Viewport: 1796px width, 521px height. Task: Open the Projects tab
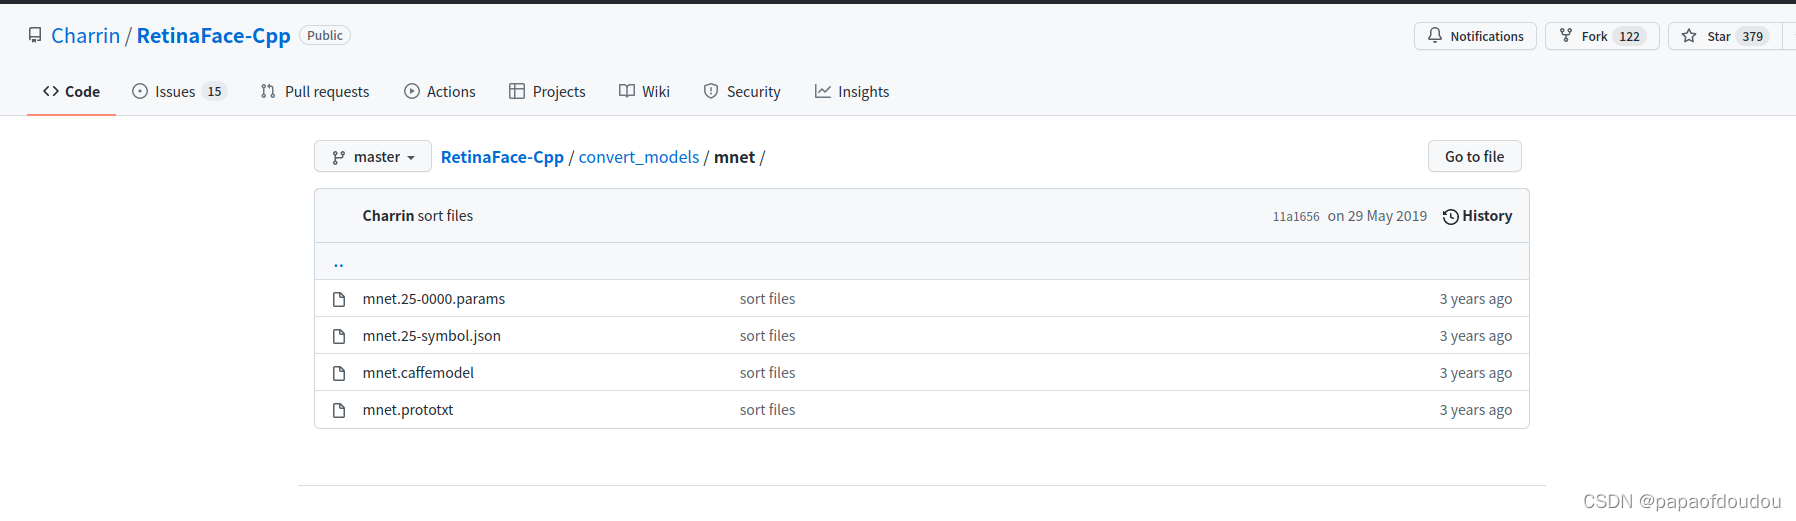pos(547,91)
